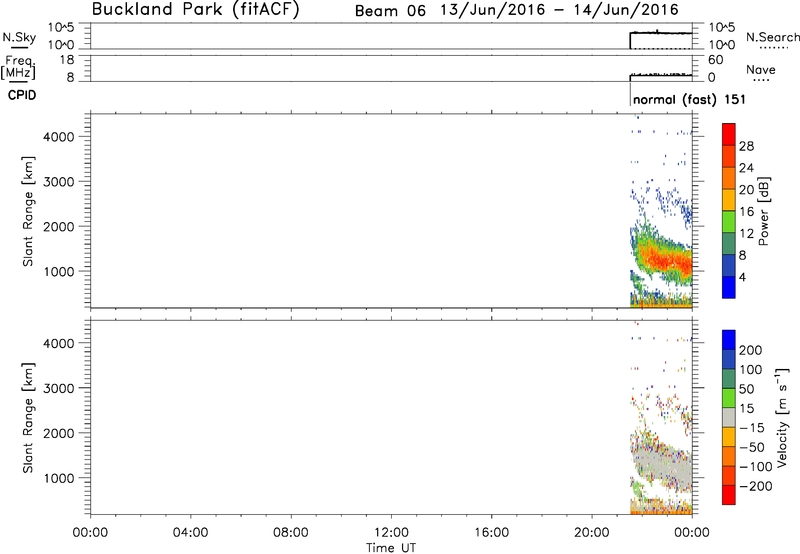
Task: Click the gray -15 to 15 Velocity swatch
Action: [x=729, y=418]
